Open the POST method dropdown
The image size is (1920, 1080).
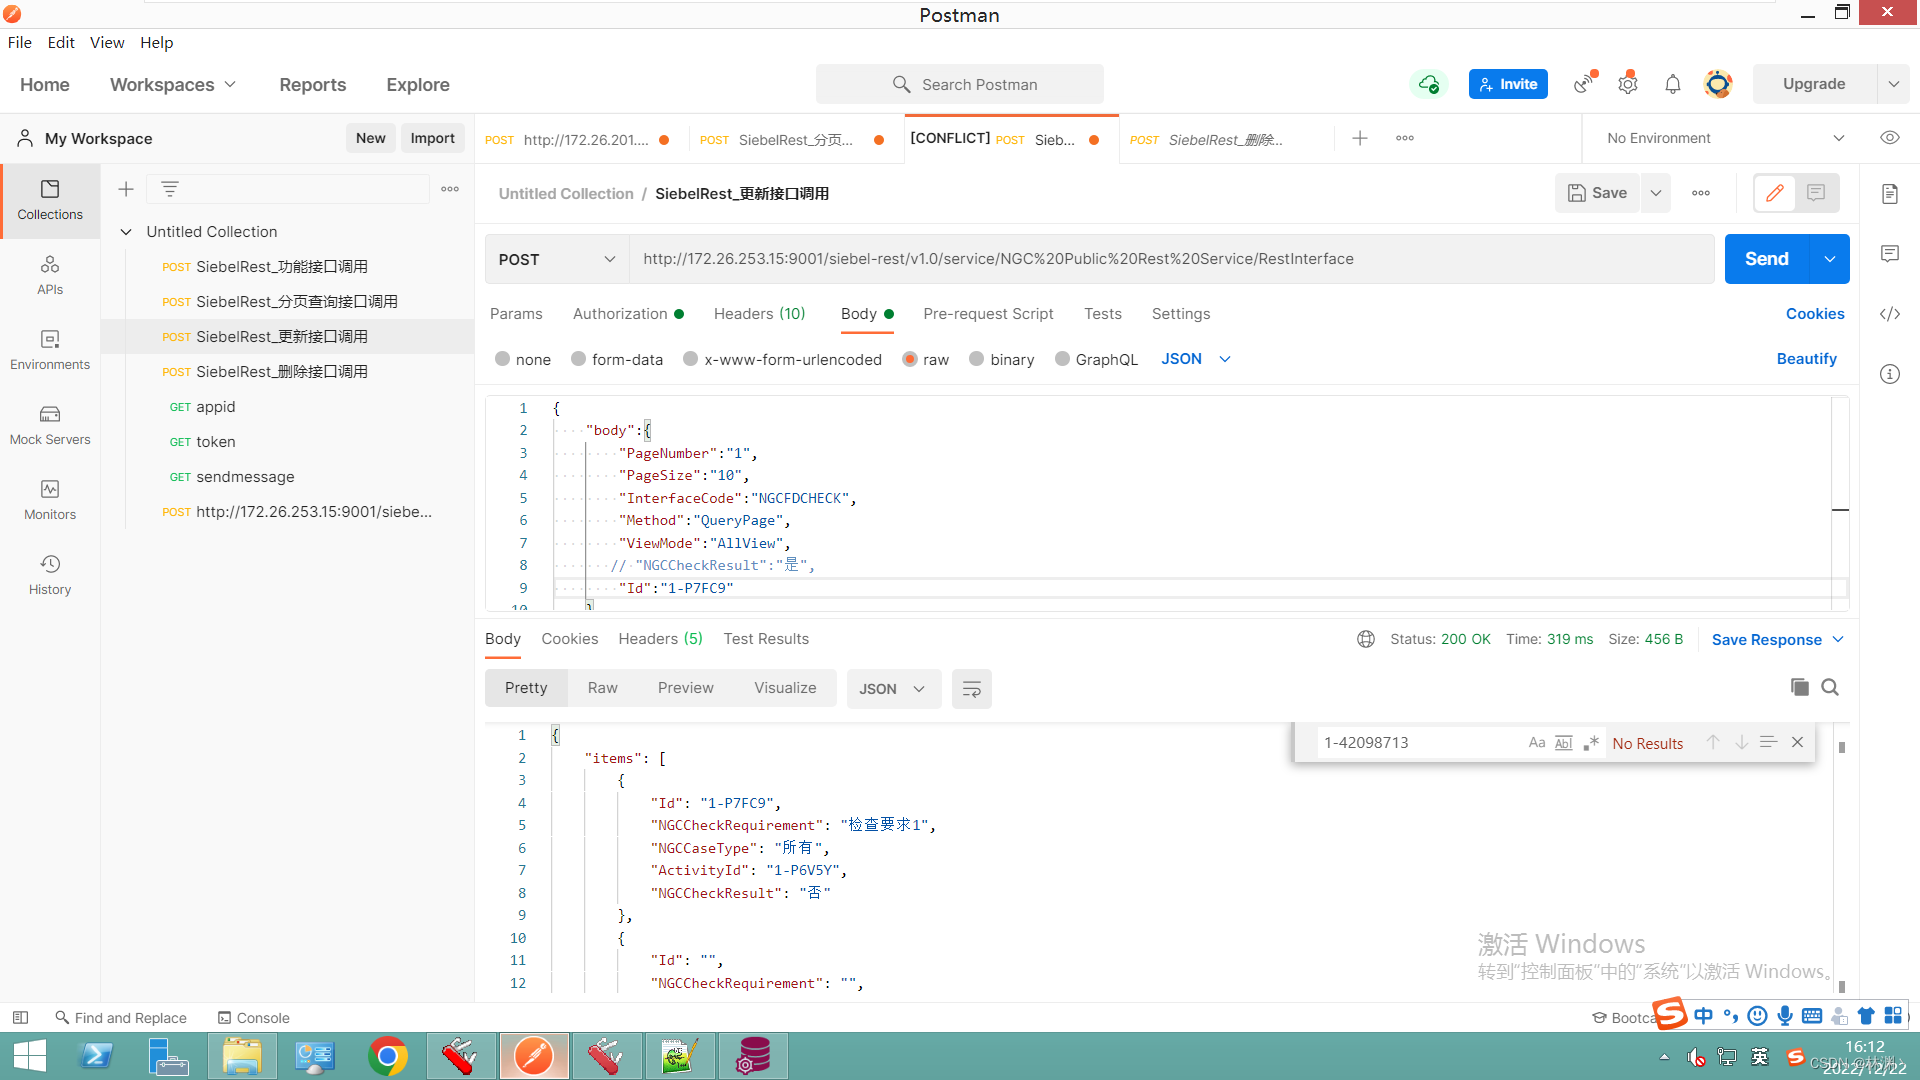pyautogui.click(x=556, y=259)
